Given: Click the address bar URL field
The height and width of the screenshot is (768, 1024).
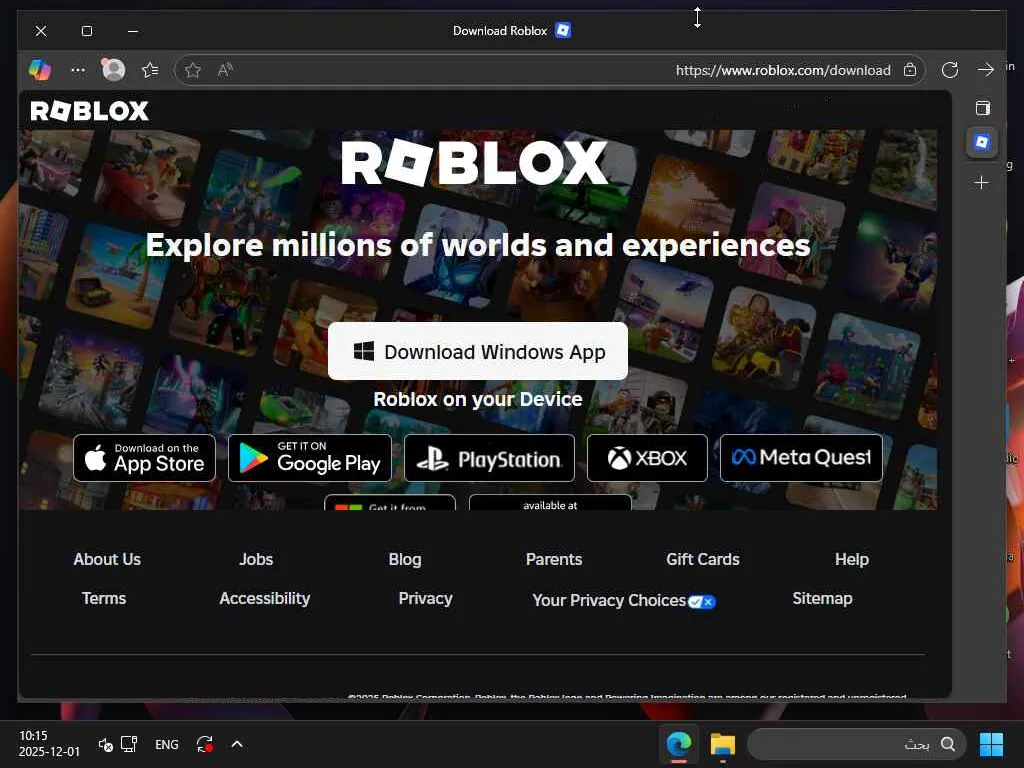Looking at the screenshot, I should click(x=550, y=70).
